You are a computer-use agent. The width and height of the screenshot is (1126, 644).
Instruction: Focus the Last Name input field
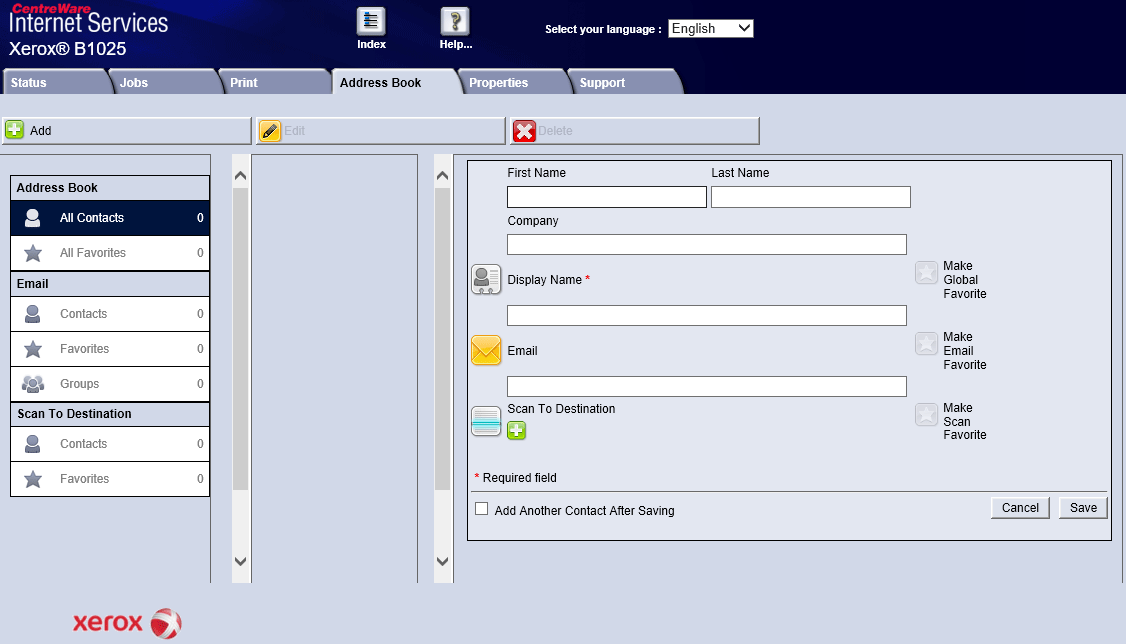pyautogui.click(x=811, y=197)
